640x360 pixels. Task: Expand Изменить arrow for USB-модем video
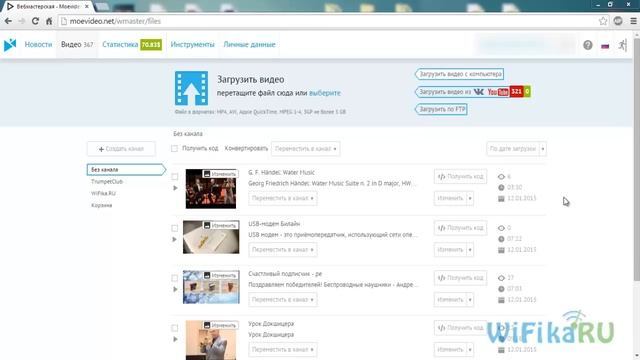(470, 249)
